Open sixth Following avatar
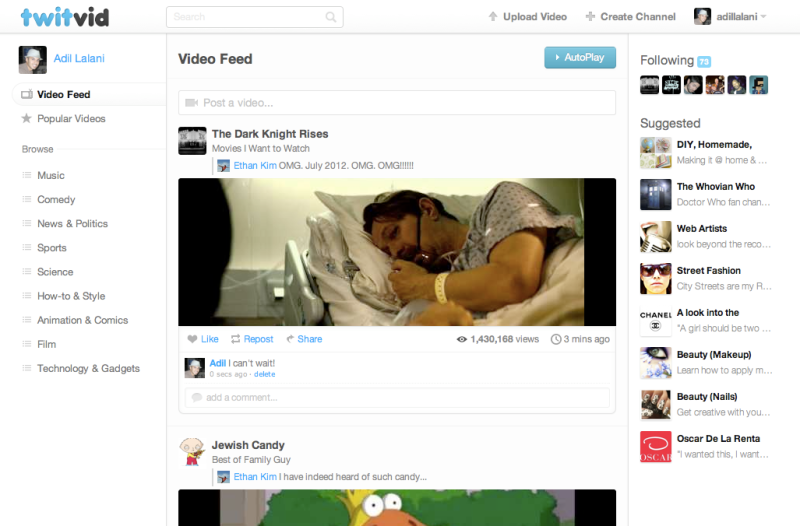The width and height of the screenshot is (800, 526). point(759,85)
